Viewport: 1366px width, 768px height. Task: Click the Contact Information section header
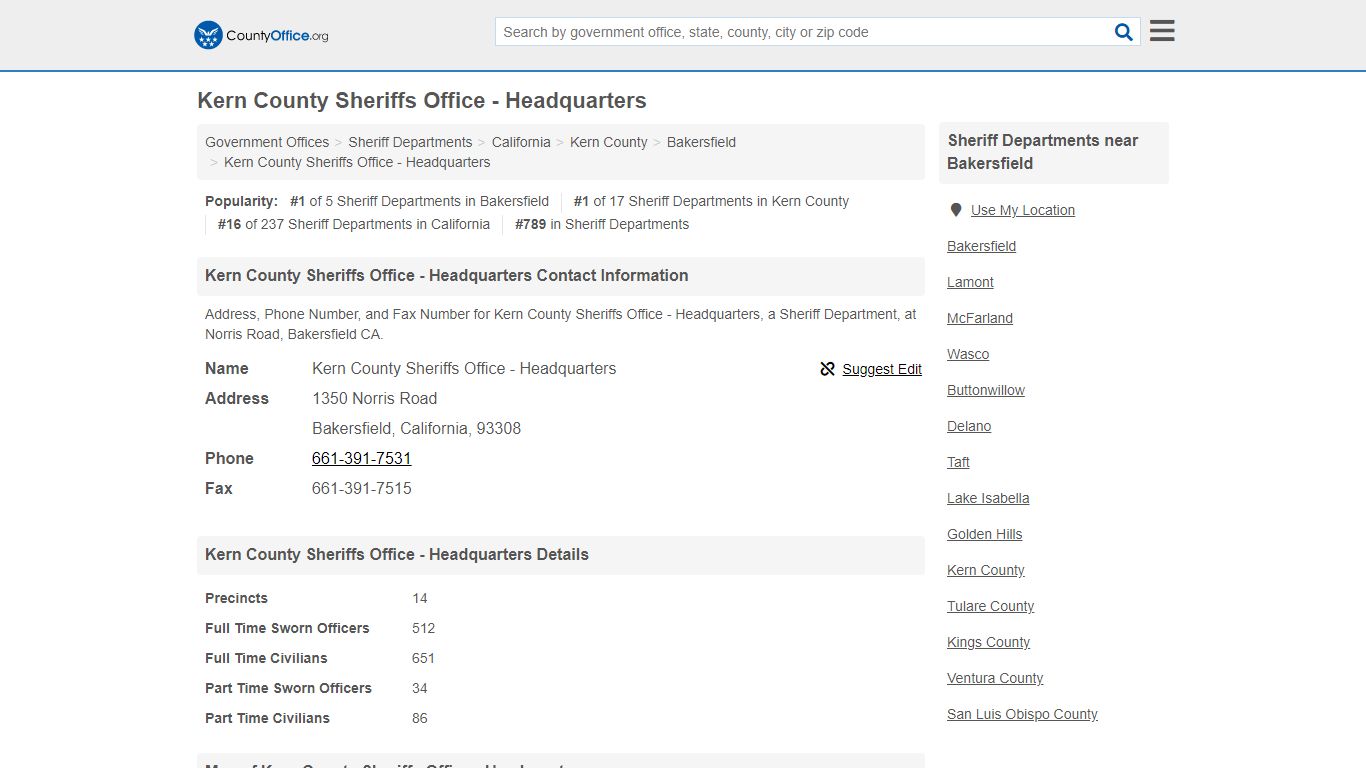(x=561, y=276)
